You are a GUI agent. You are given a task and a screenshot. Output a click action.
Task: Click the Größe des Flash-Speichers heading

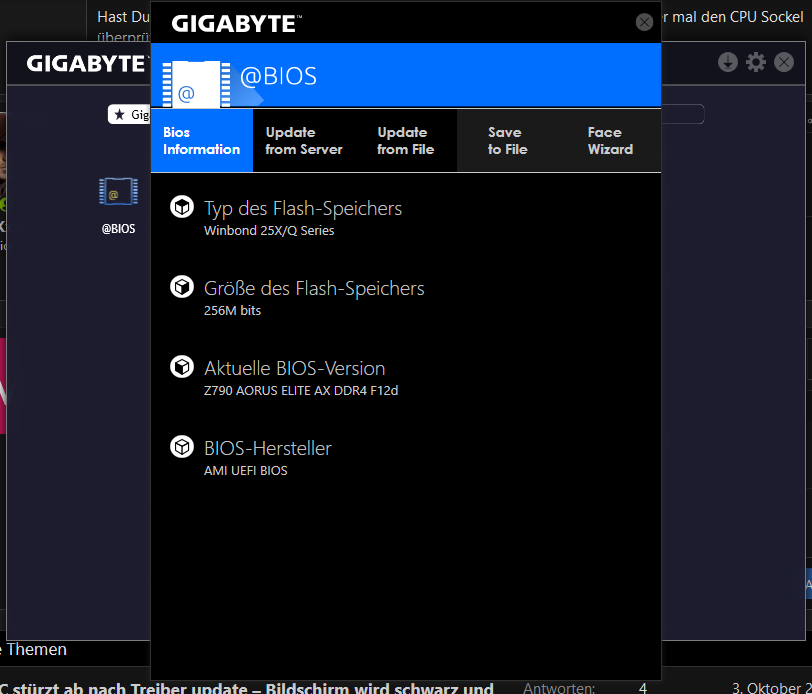tap(314, 288)
